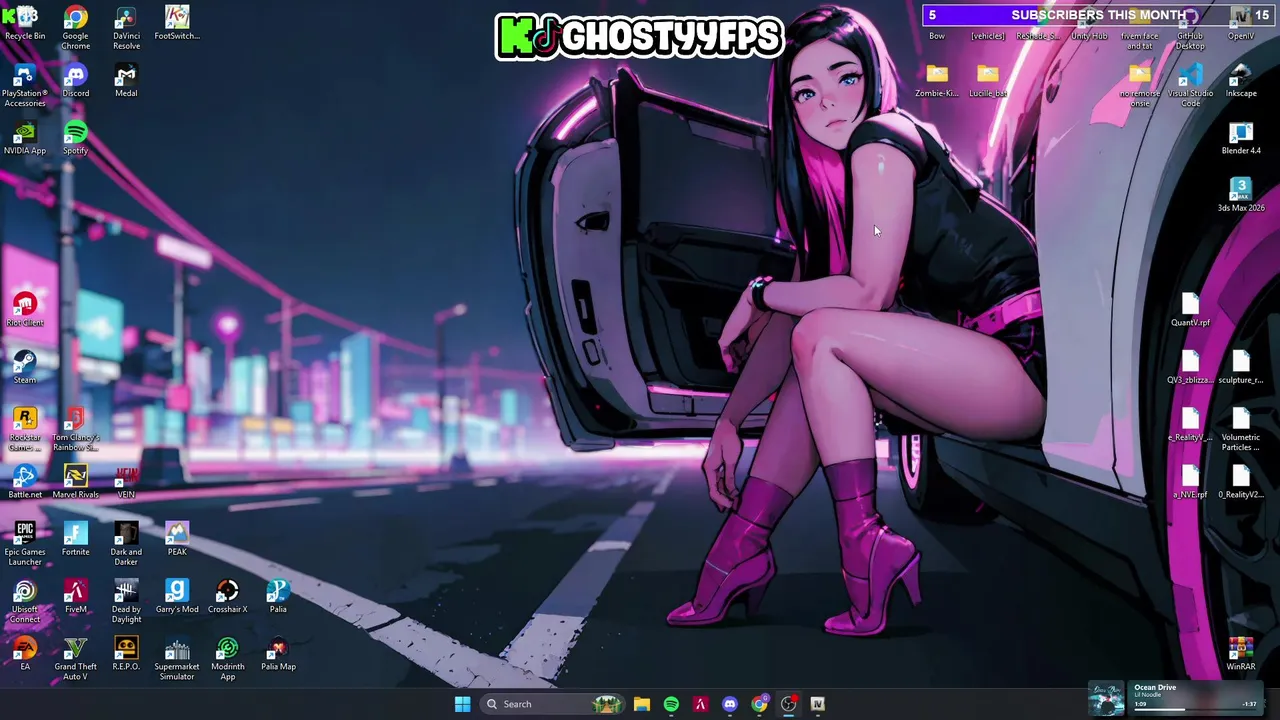Select the FiveM desktop icon

pos(75,596)
